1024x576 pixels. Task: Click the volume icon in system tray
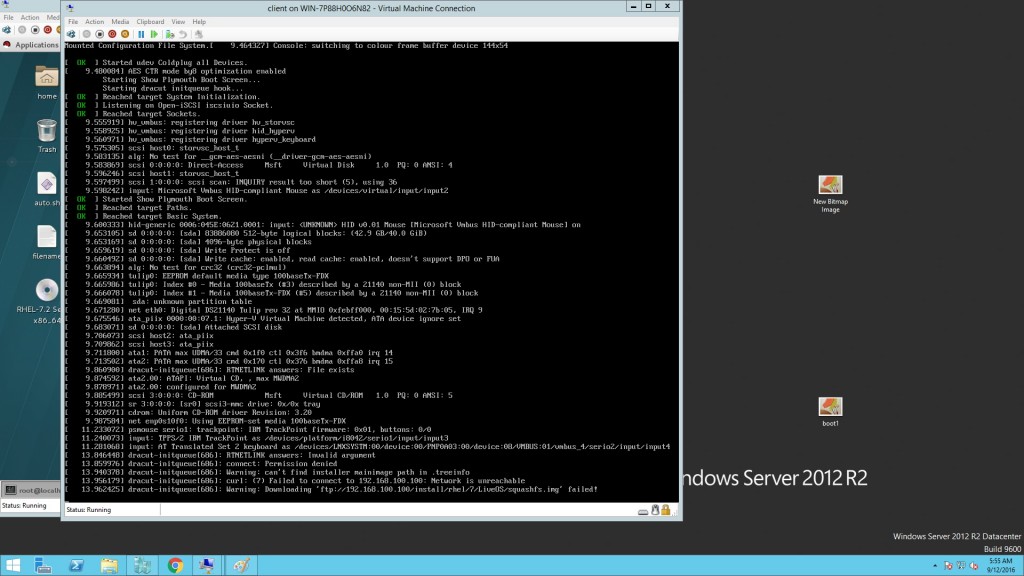pyautogui.click(x=974, y=566)
